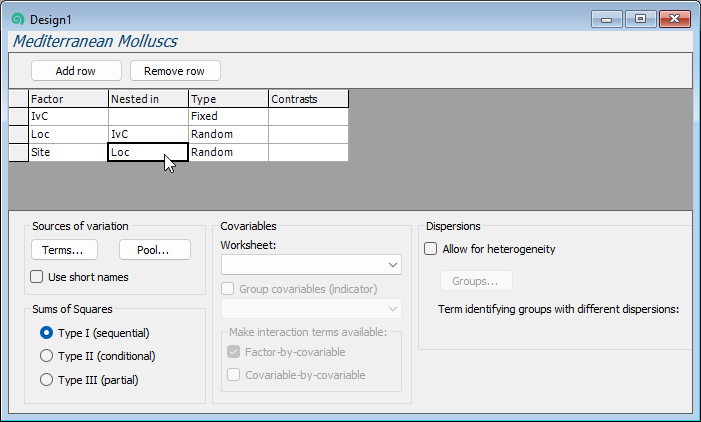Select Type I (sequential) sums of squares
The height and width of the screenshot is (422, 701).
(x=46, y=333)
